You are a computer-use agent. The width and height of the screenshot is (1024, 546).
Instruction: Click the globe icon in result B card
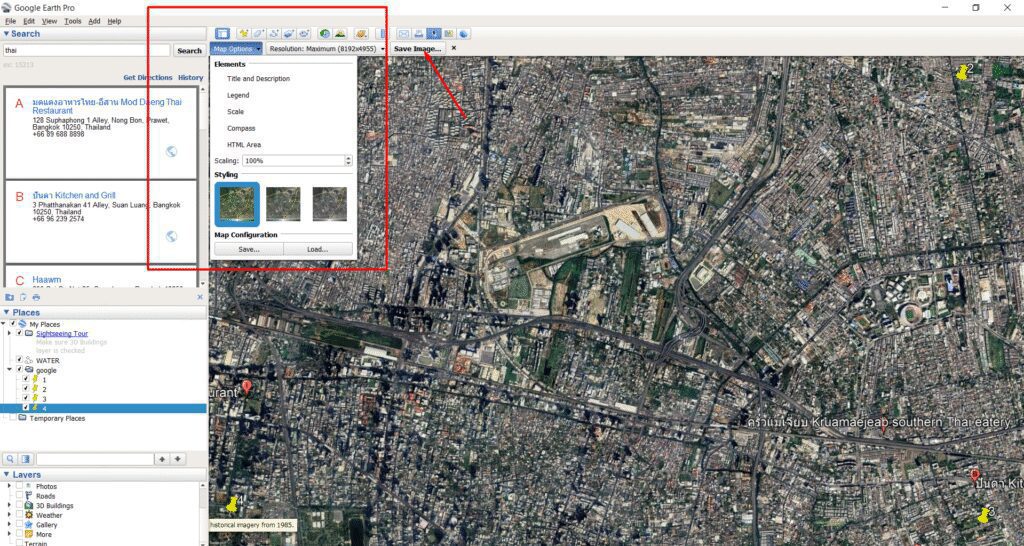[171, 236]
